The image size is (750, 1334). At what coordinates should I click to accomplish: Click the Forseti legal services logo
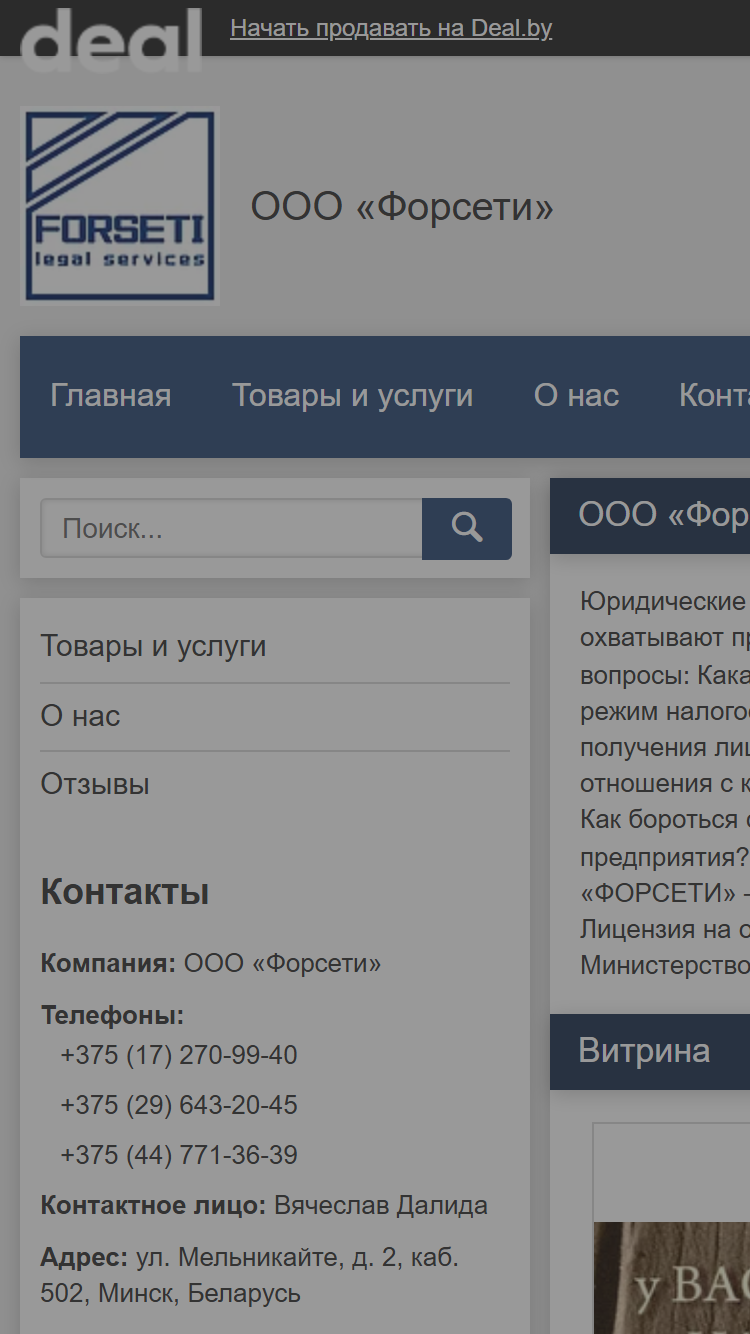[x=120, y=205]
